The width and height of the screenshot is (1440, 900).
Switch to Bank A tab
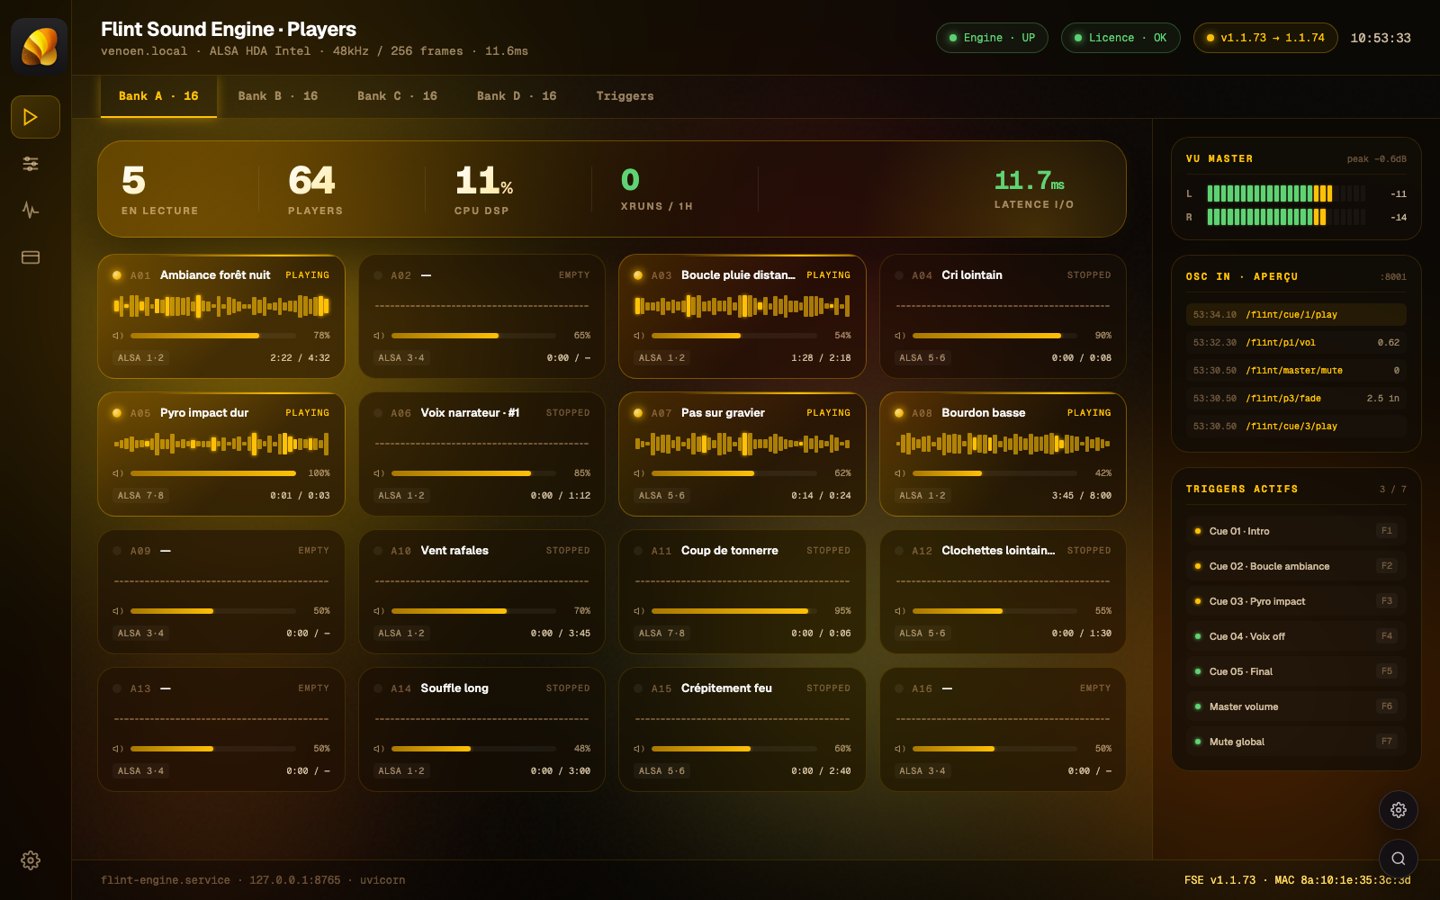tap(159, 96)
